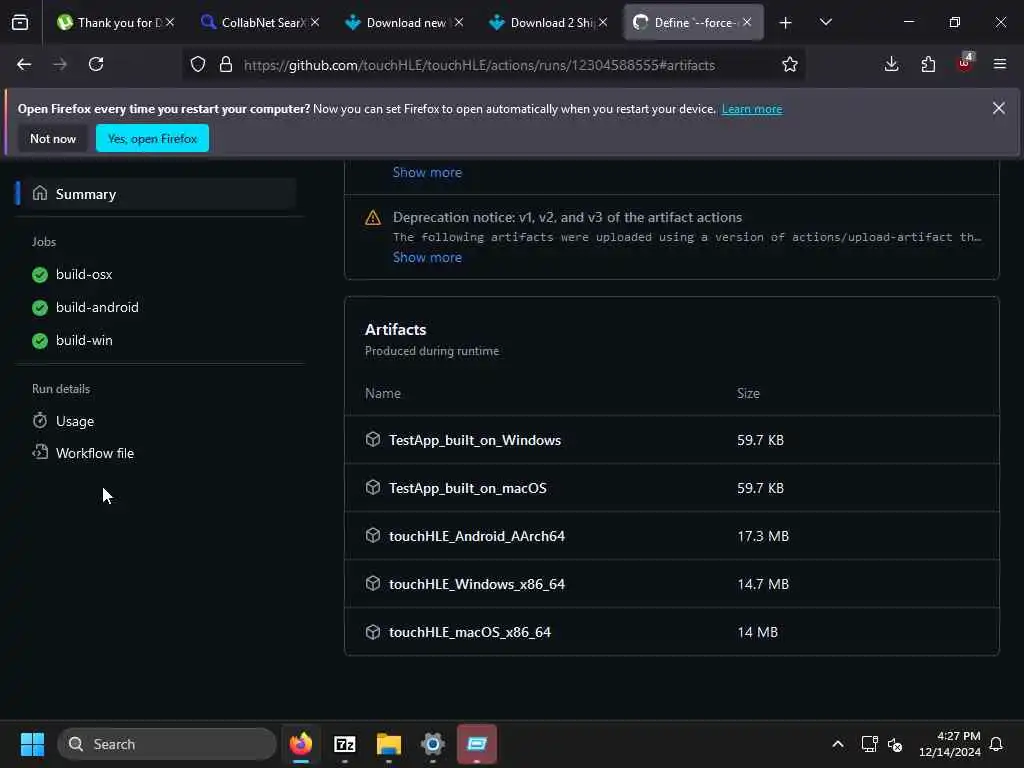
Task: Download touchHLE_Android_AArch64 artifact
Action: tap(477, 536)
